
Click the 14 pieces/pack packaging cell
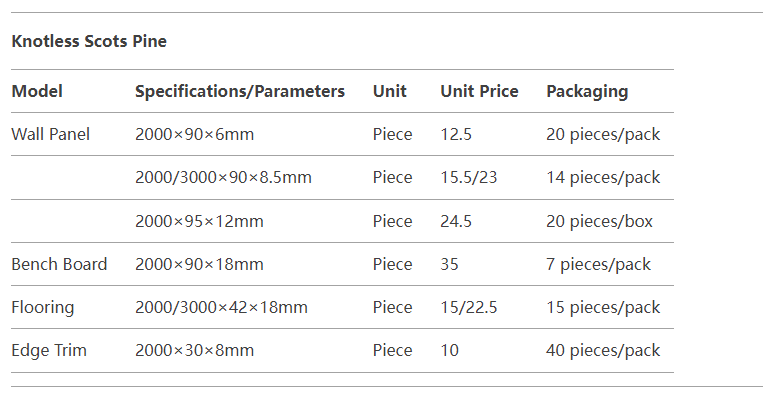(x=603, y=178)
